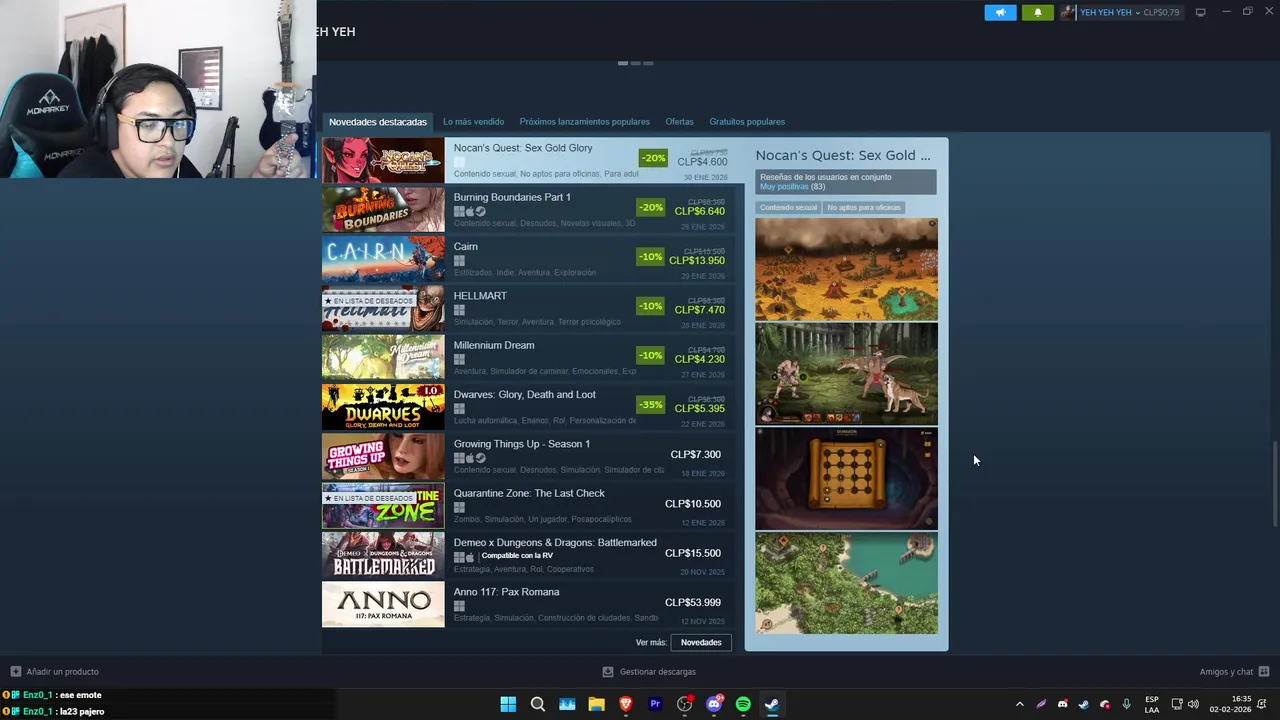1280x720 pixels.
Task: Open Próximos lanzamientos populares tab
Action: click(584, 122)
